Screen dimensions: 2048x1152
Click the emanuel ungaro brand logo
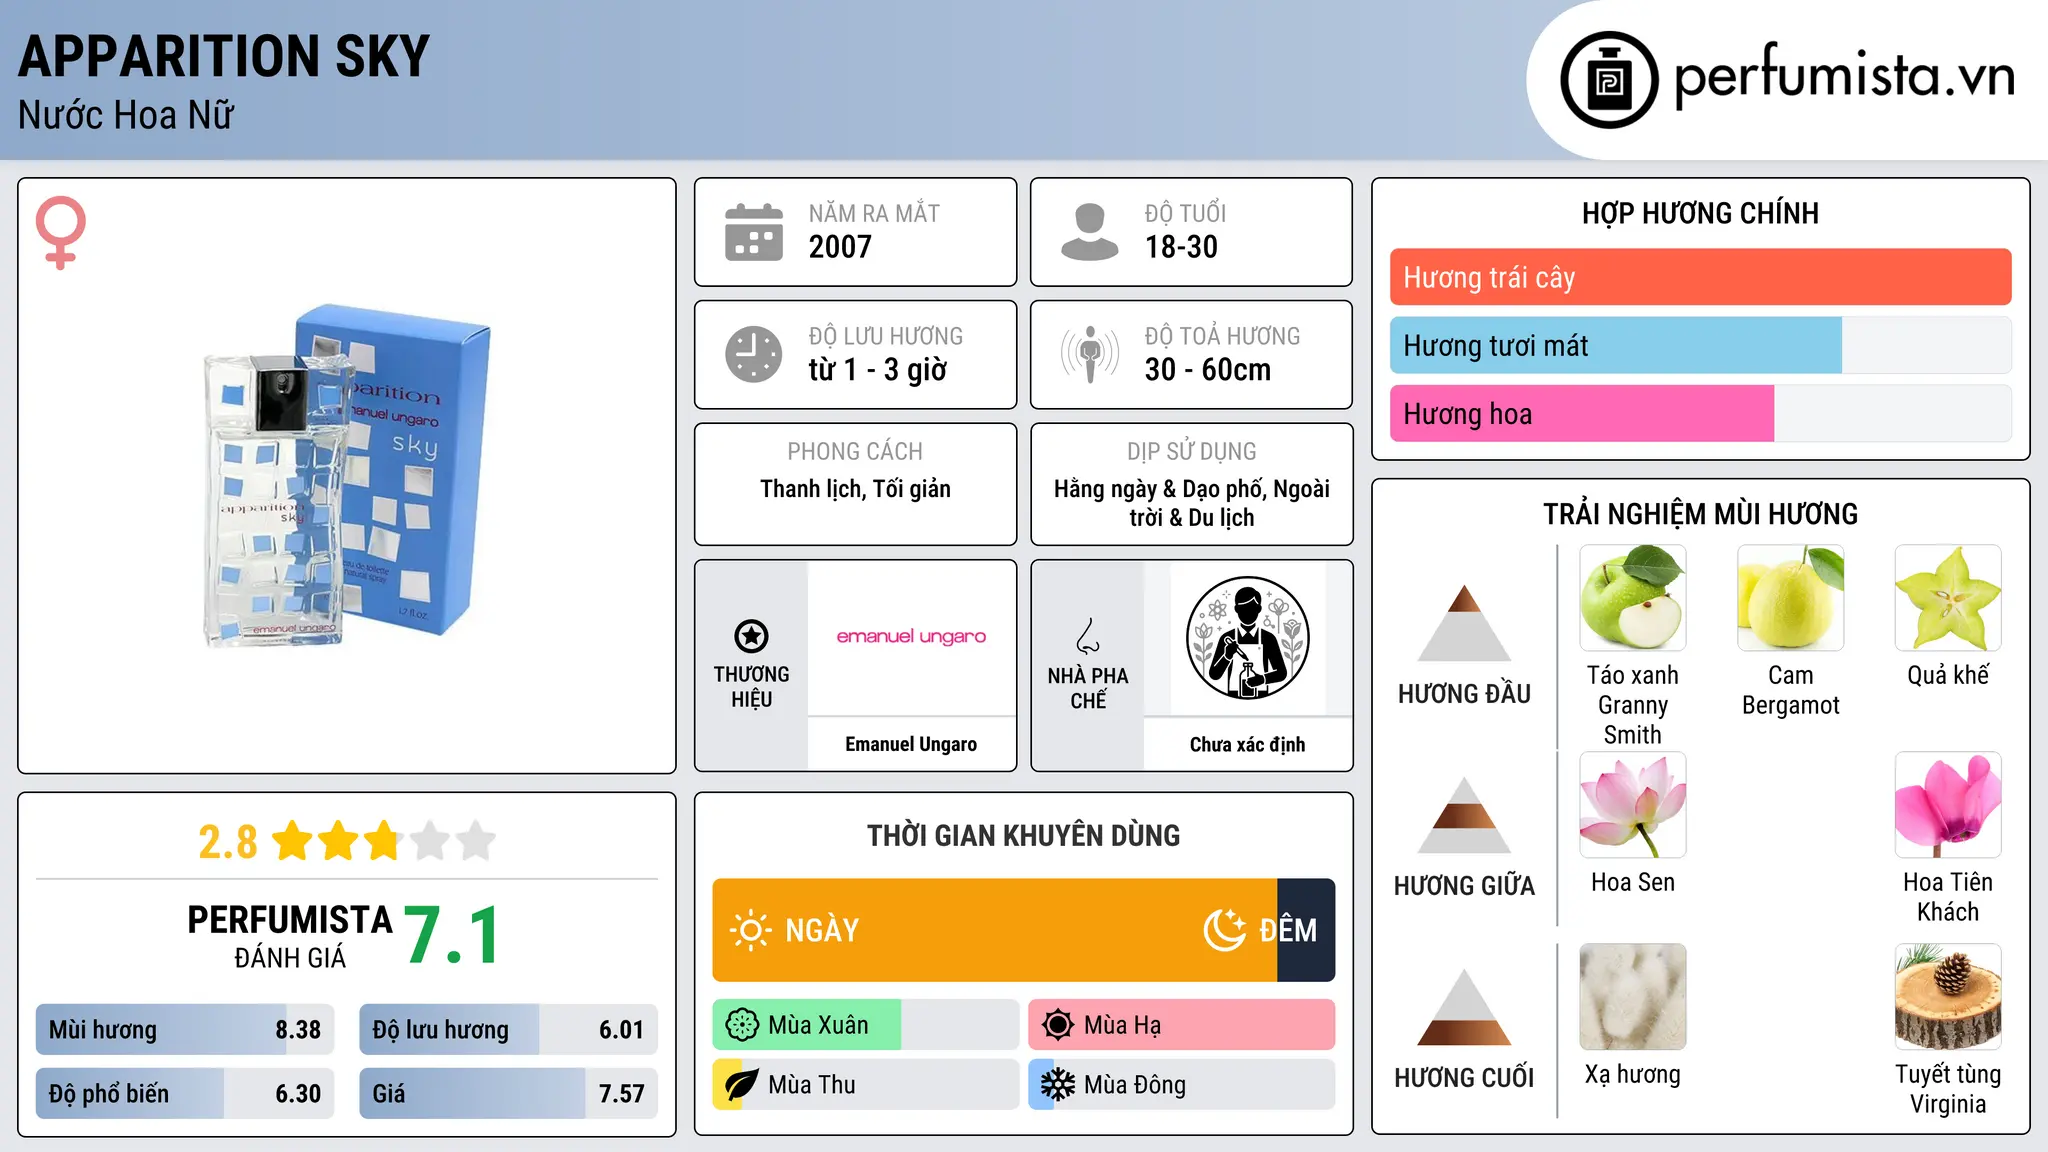[911, 637]
